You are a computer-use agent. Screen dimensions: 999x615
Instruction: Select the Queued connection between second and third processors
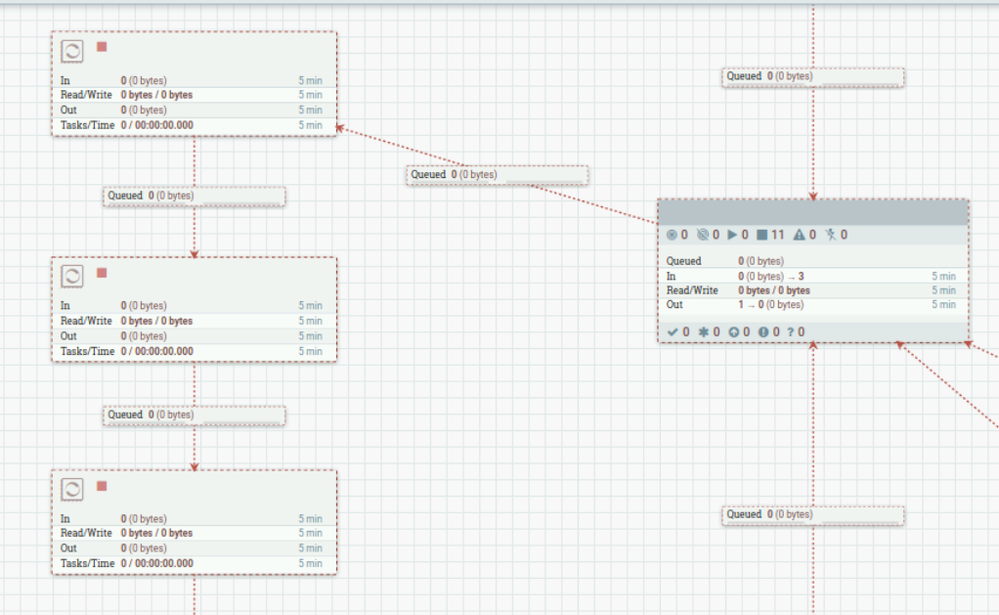click(x=194, y=416)
